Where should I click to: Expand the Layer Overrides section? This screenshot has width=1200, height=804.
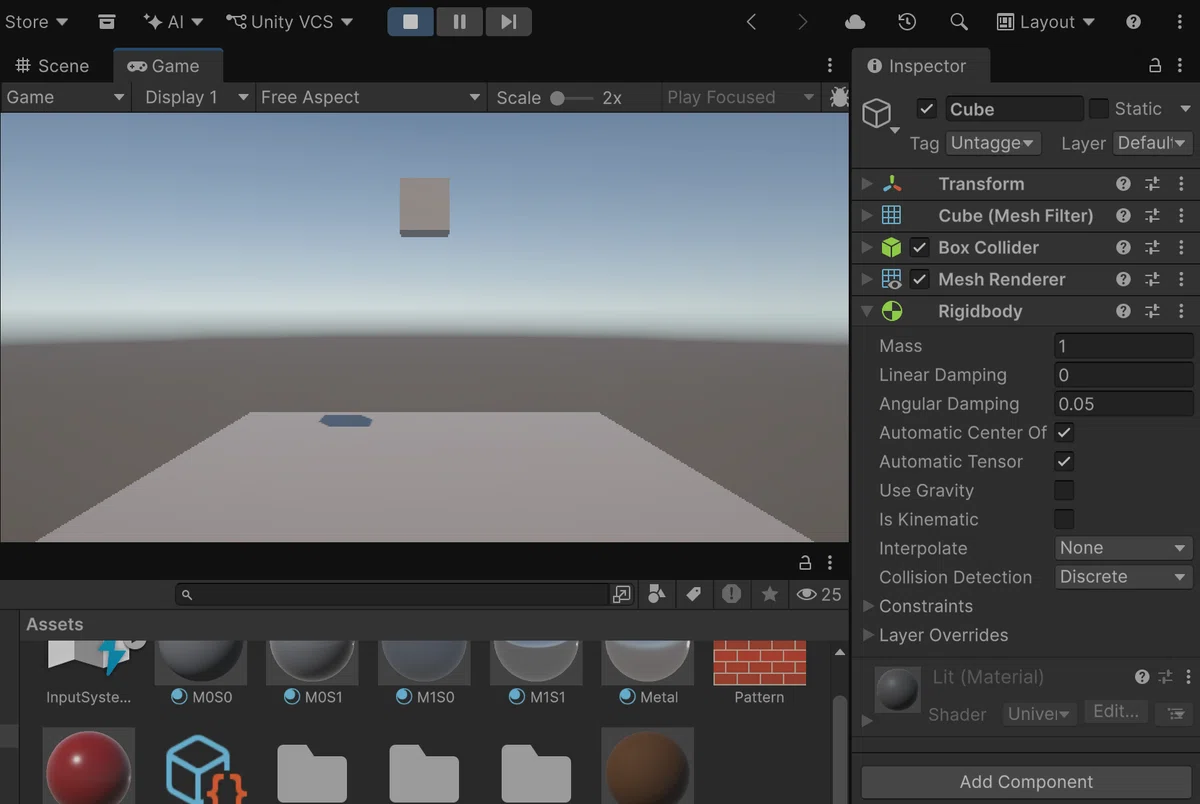pos(868,635)
